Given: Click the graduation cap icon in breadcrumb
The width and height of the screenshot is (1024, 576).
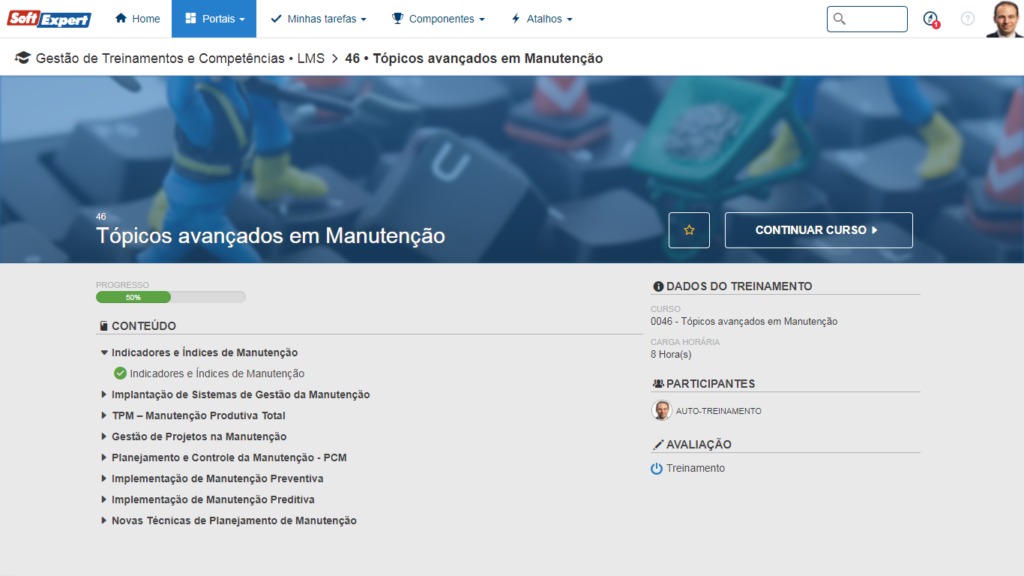Looking at the screenshot, I should click(22, 58).
